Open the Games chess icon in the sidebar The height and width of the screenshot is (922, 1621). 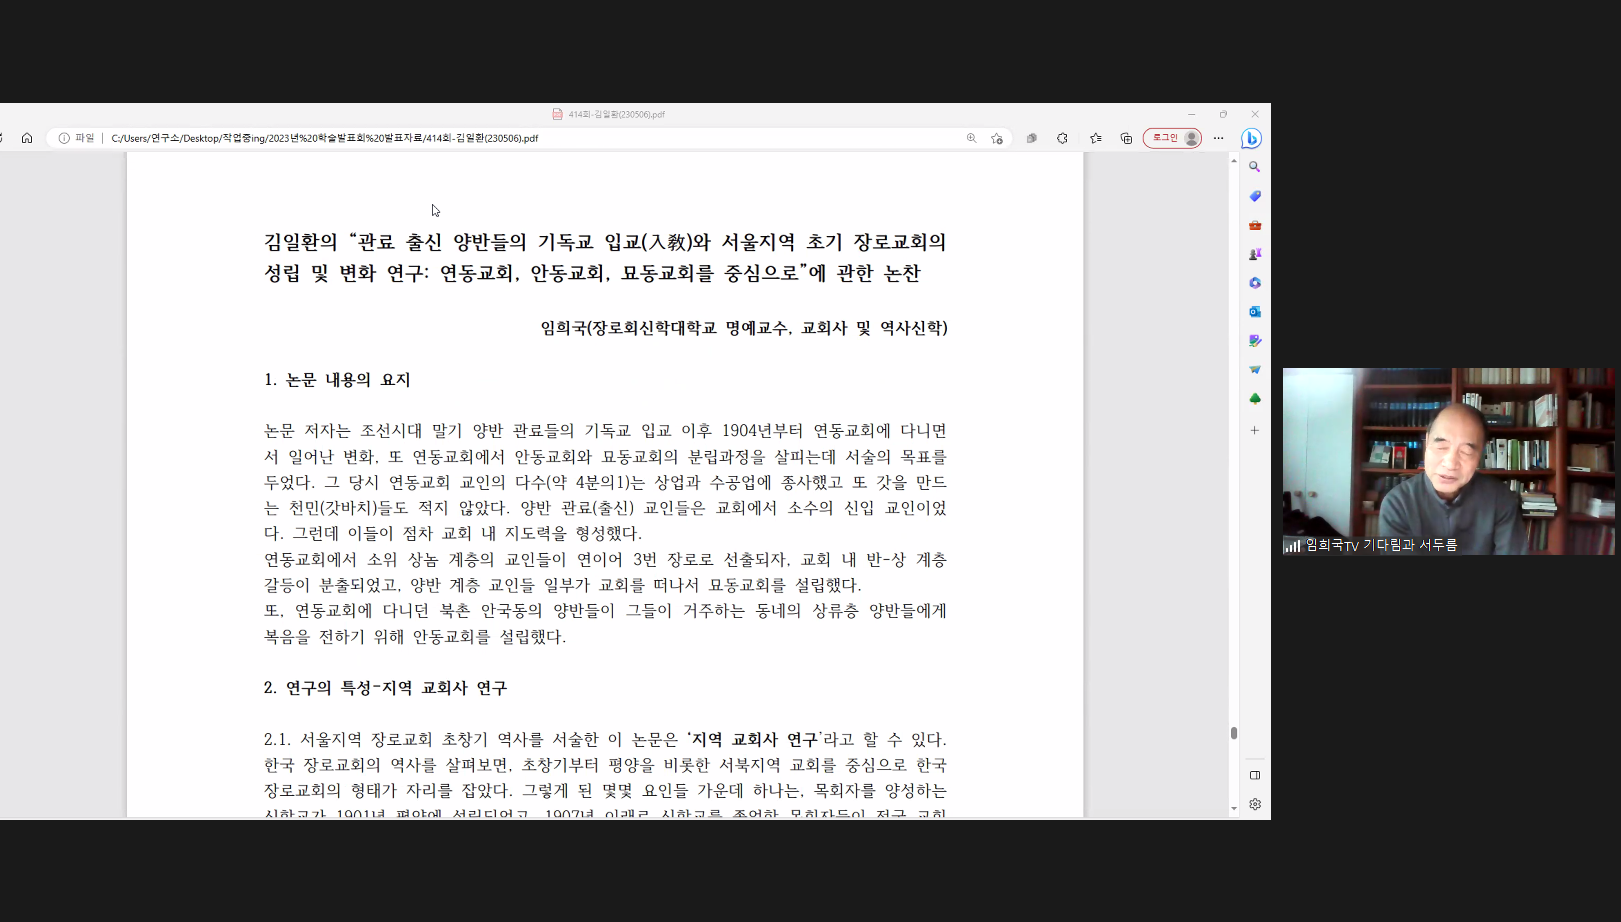point(1255,254)
